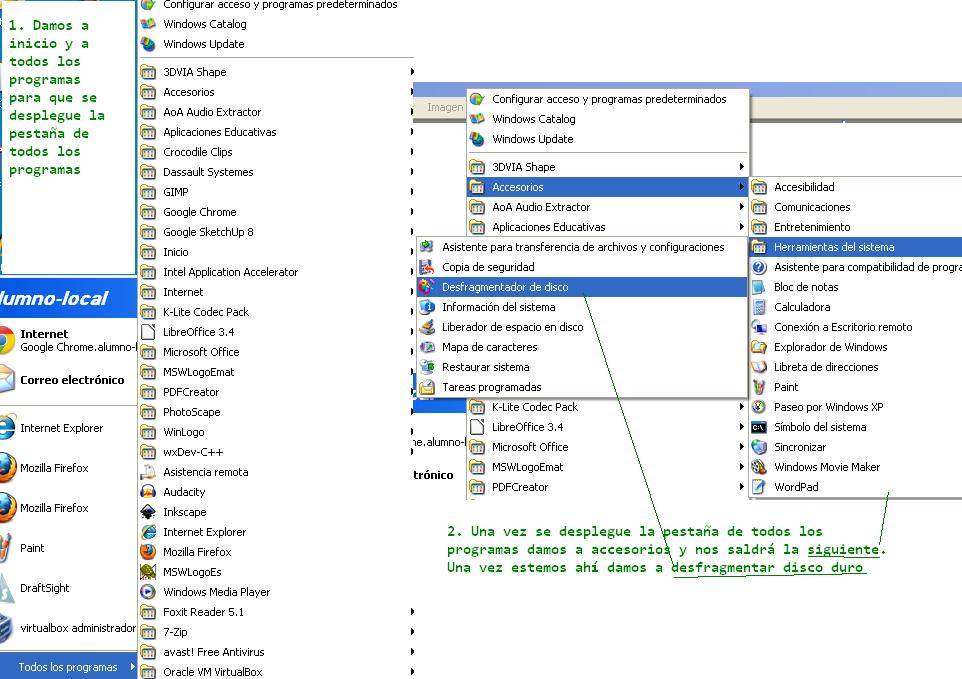Open the Dassault Systemes folder
The height and width of the screenshot is (679, 962).
tap(276, 172)
